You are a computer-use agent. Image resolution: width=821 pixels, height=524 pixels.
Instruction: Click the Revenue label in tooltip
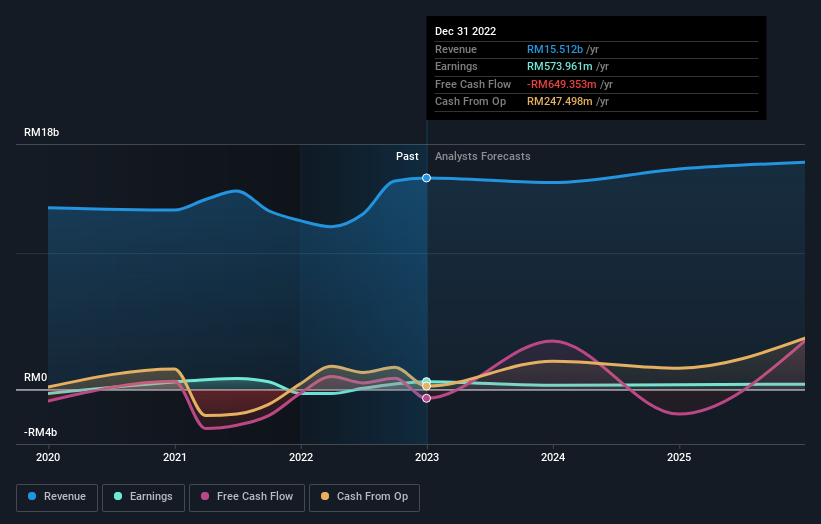click(456, 49)
